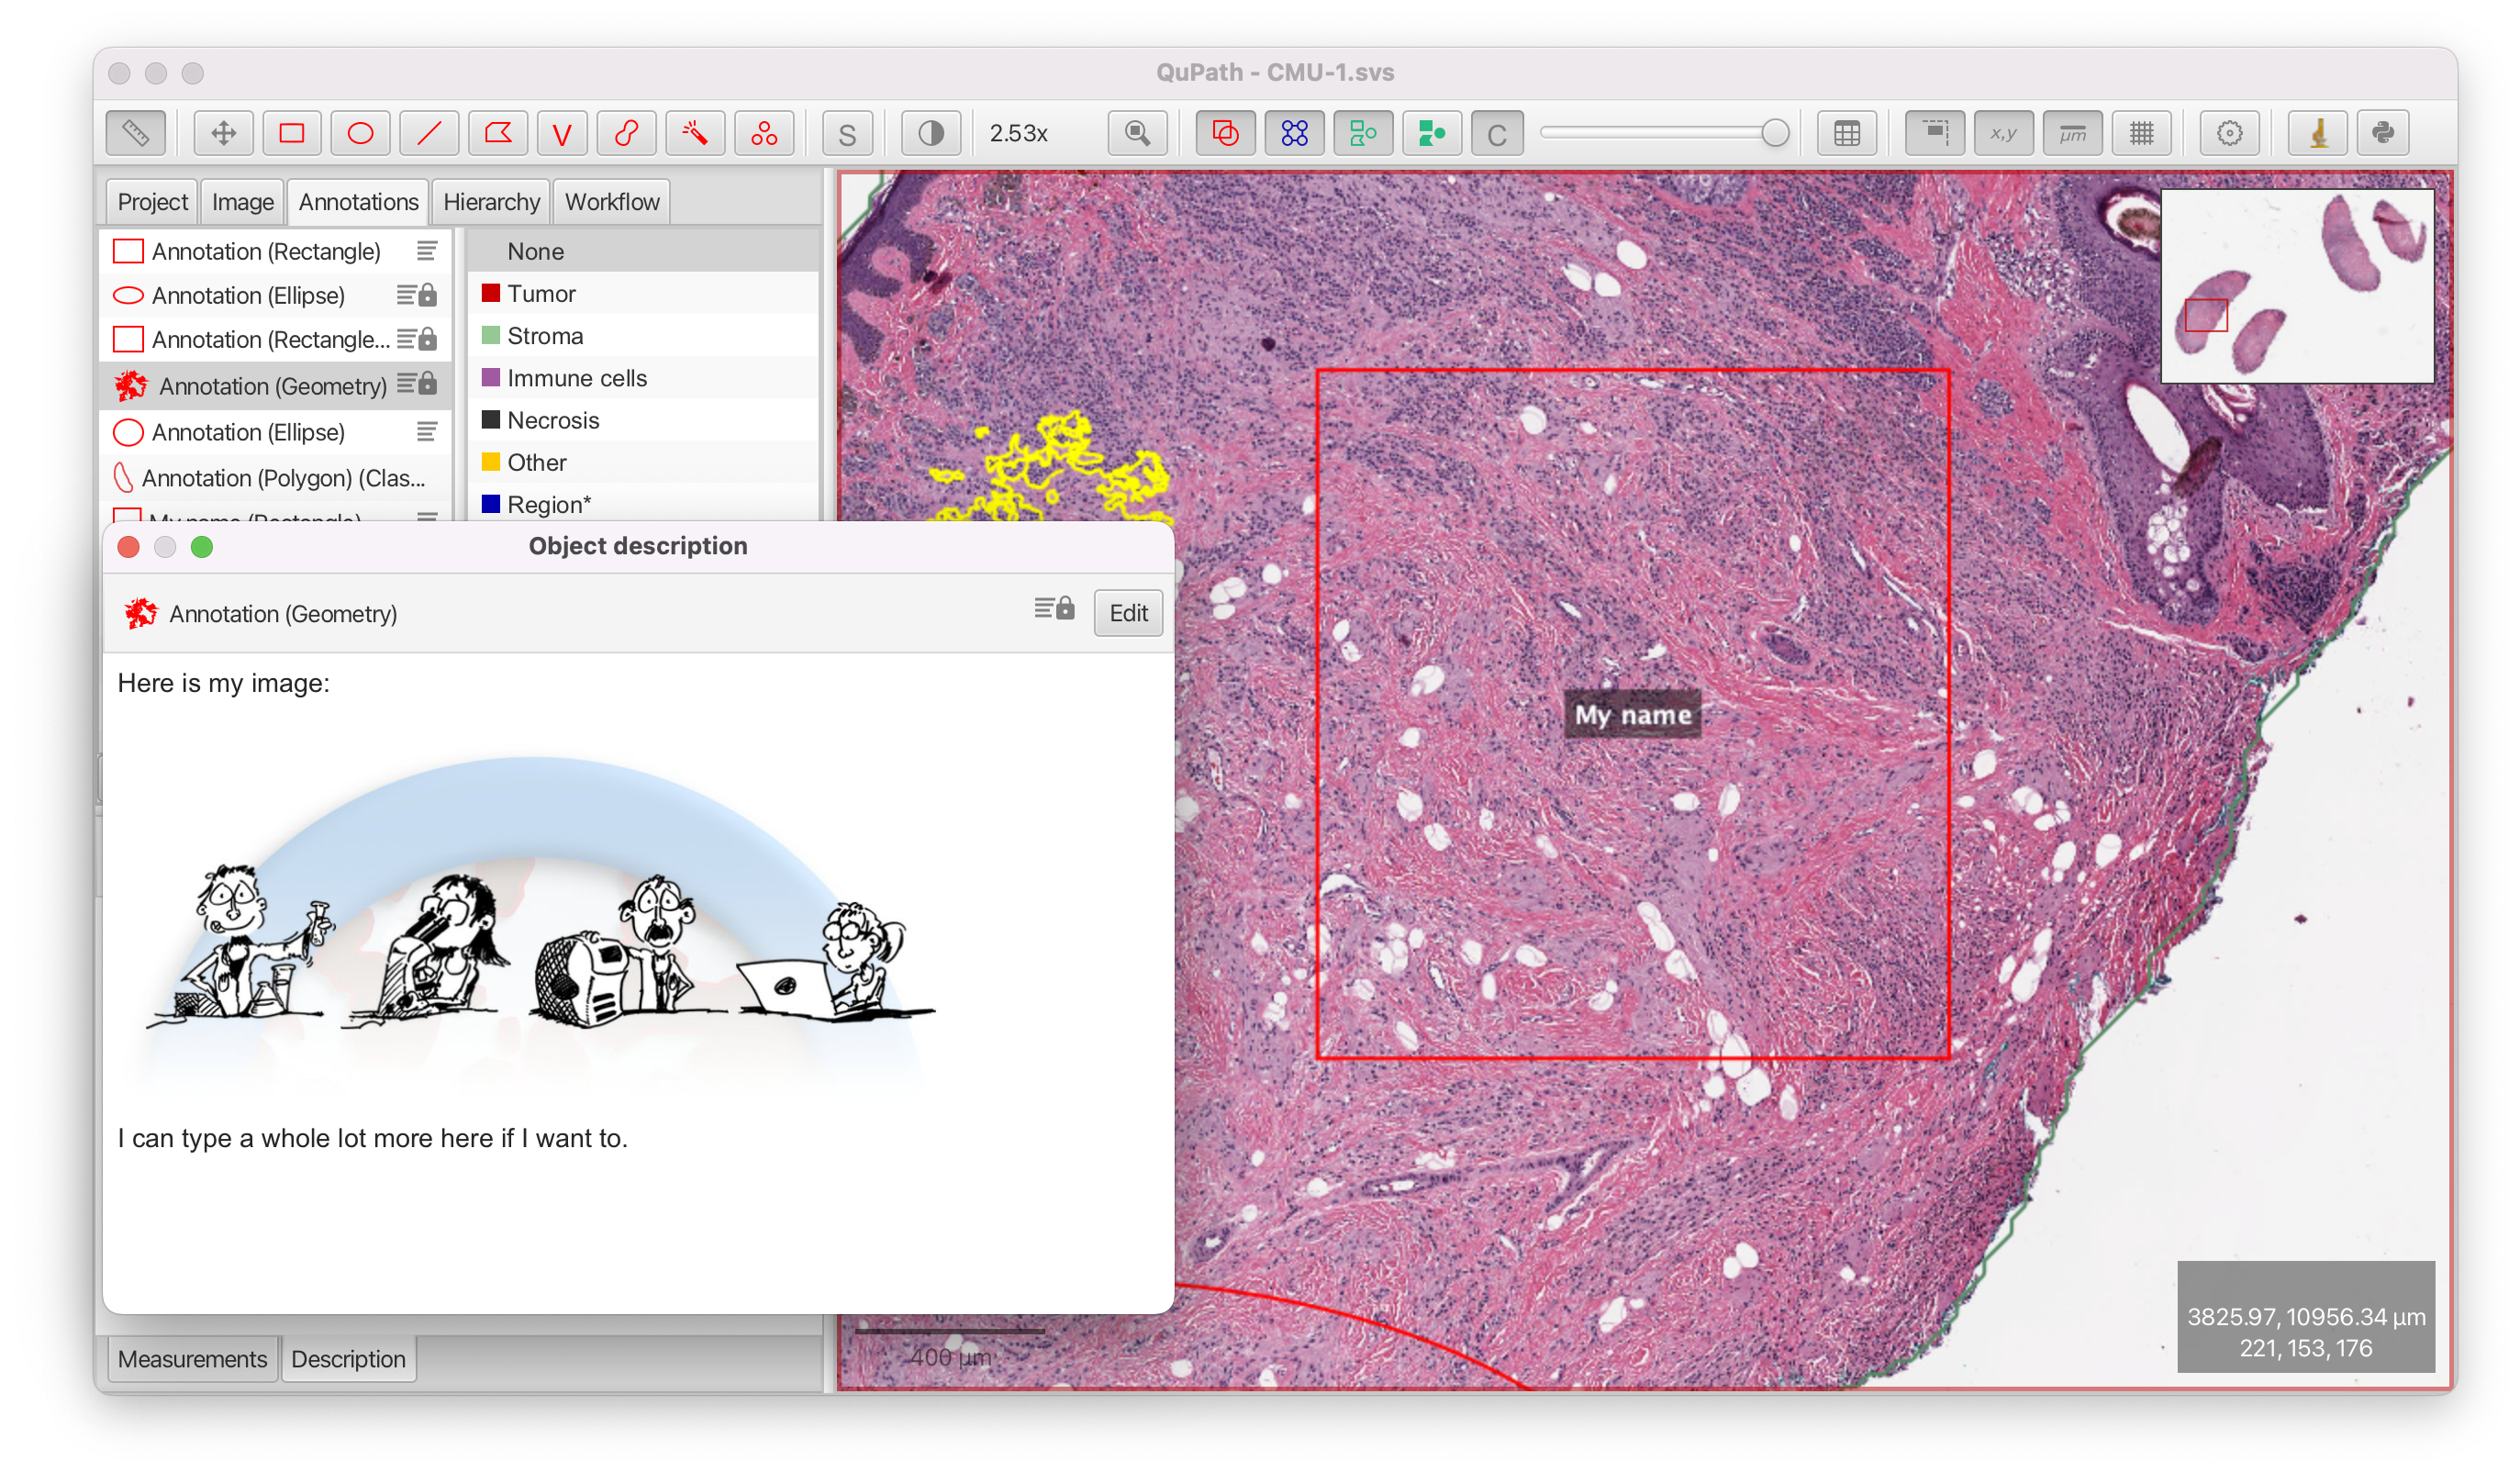Click the microscope icon in toolbar

[2318, 133]
